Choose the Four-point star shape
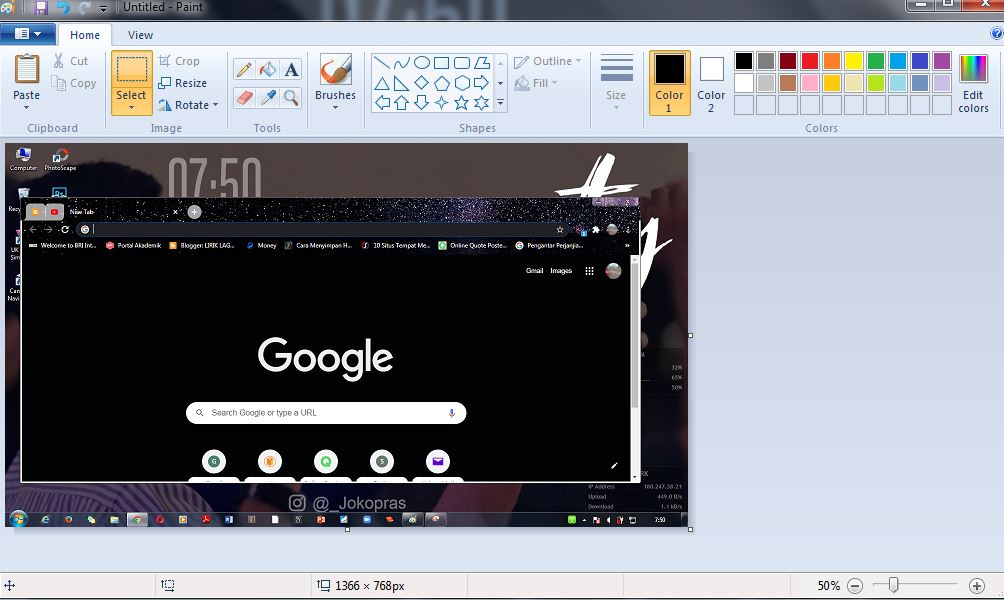Screen dimensions: 1004x600 441,102
